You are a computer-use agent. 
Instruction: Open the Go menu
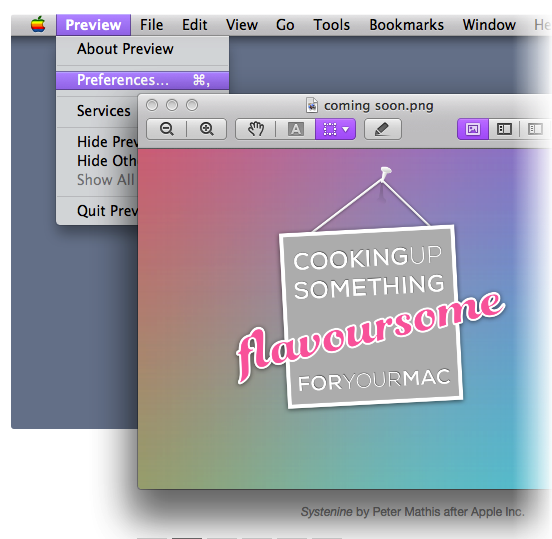[x=285, y=25]
